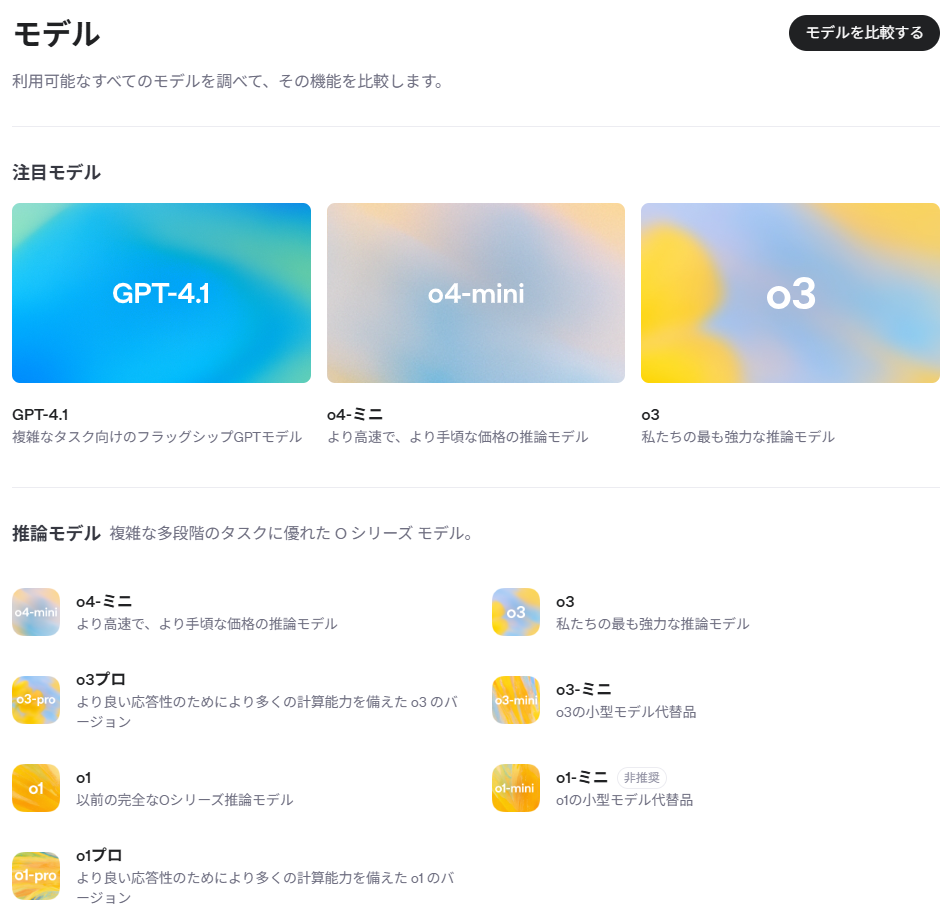The image size is (951, 917).
Task: Click o3 name in reasoning models list
Action: 565,602
